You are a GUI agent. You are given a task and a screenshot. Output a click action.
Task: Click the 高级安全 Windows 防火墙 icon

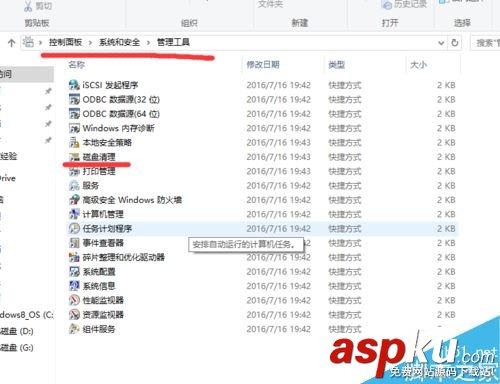click(74, 200)
